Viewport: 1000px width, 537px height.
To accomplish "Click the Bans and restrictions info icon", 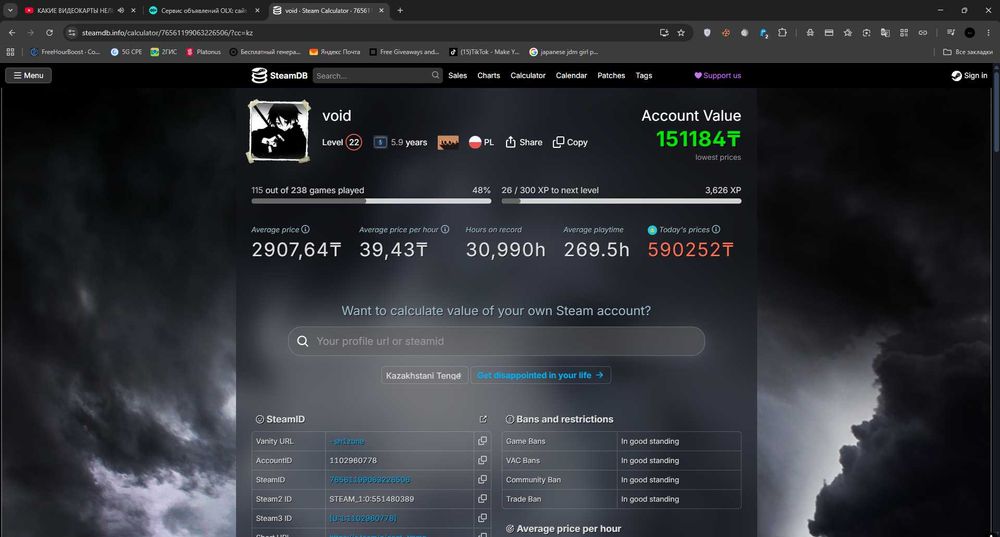I will click(x=510, y=419).
